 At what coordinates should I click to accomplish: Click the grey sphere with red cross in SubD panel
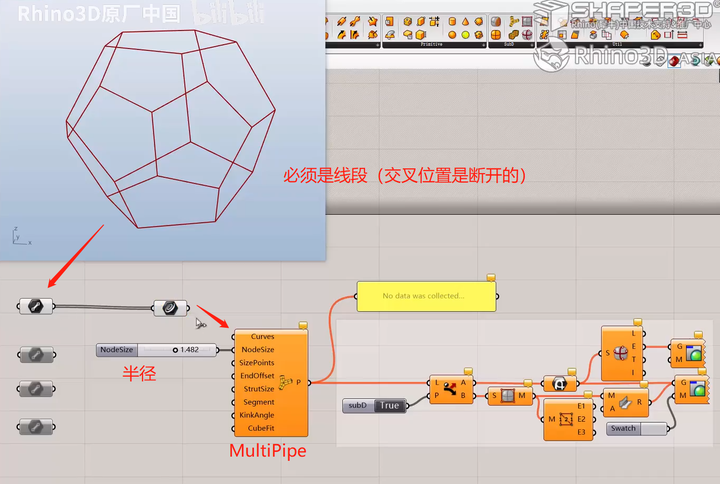(527, 34)
